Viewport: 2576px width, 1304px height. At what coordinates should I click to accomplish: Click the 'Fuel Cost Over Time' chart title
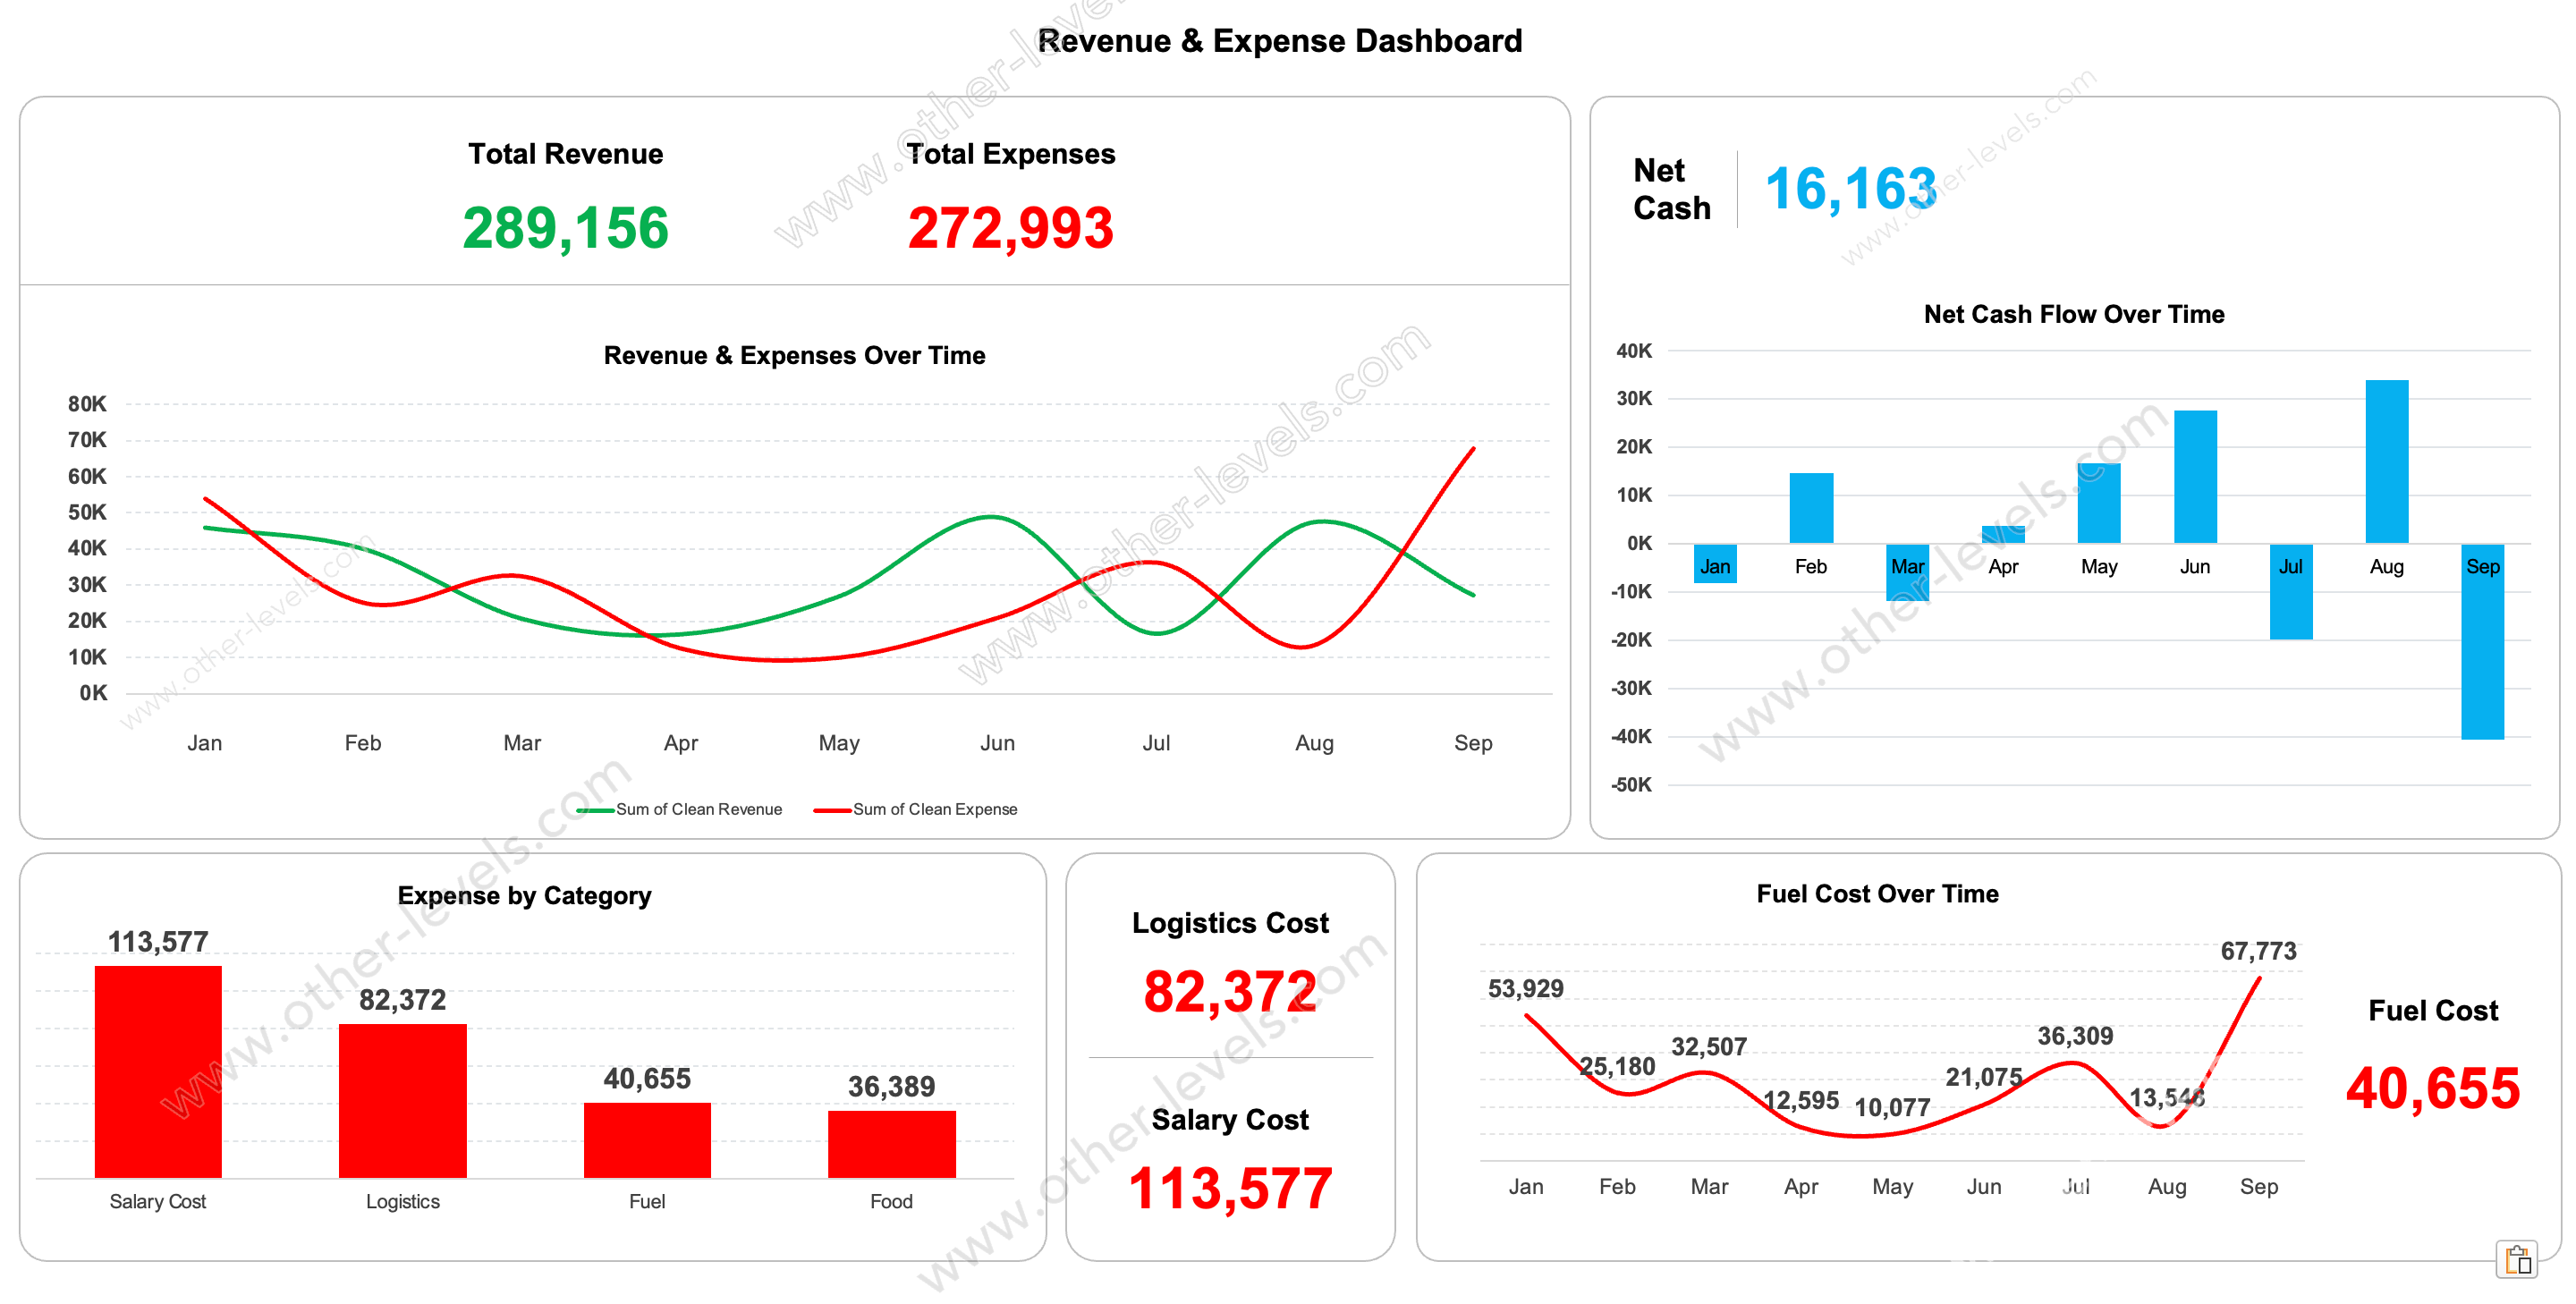pos(1877,893)
